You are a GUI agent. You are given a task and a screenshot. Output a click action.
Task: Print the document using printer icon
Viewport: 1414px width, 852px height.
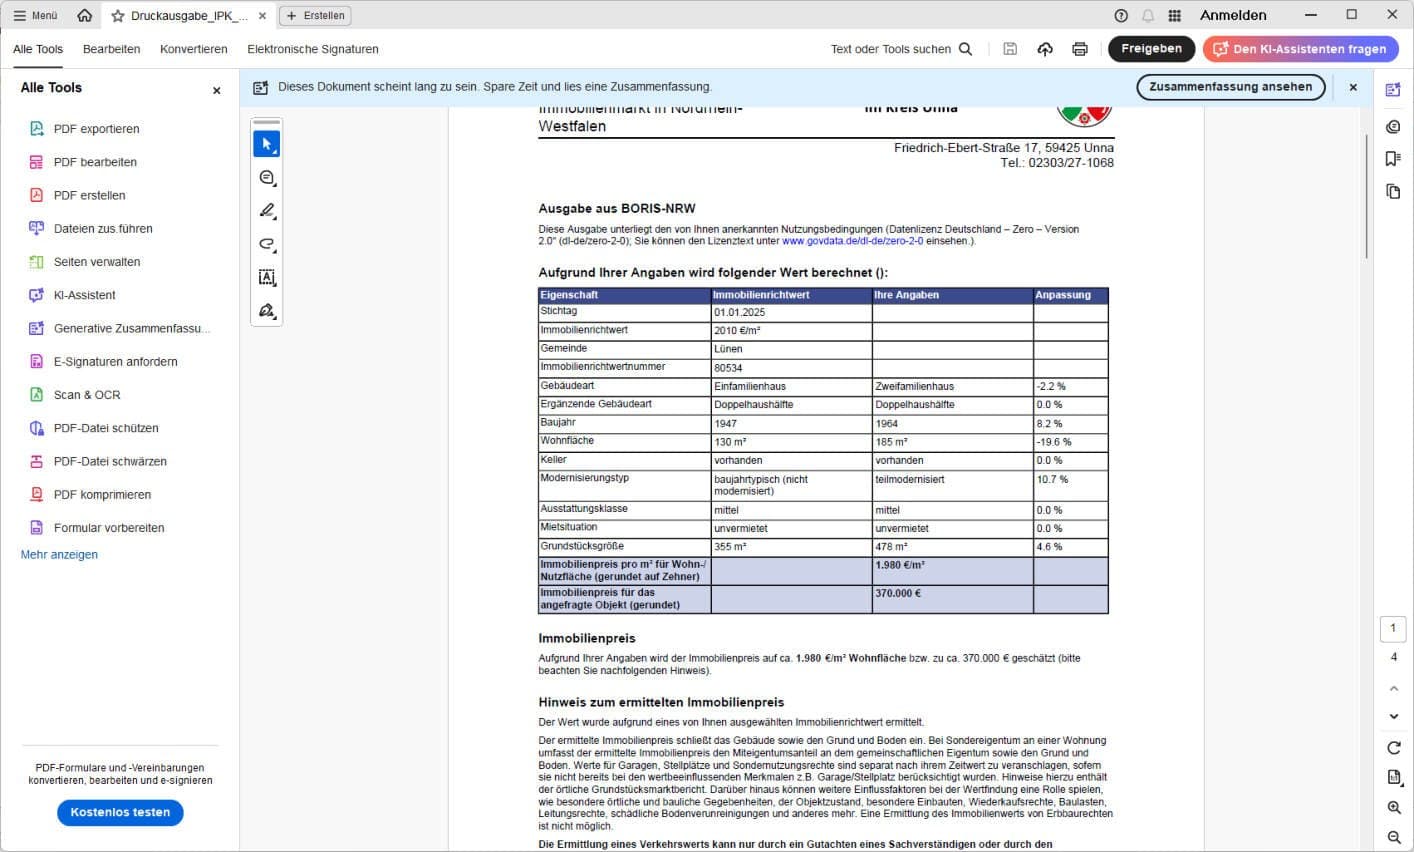(x=1080, y=49)
